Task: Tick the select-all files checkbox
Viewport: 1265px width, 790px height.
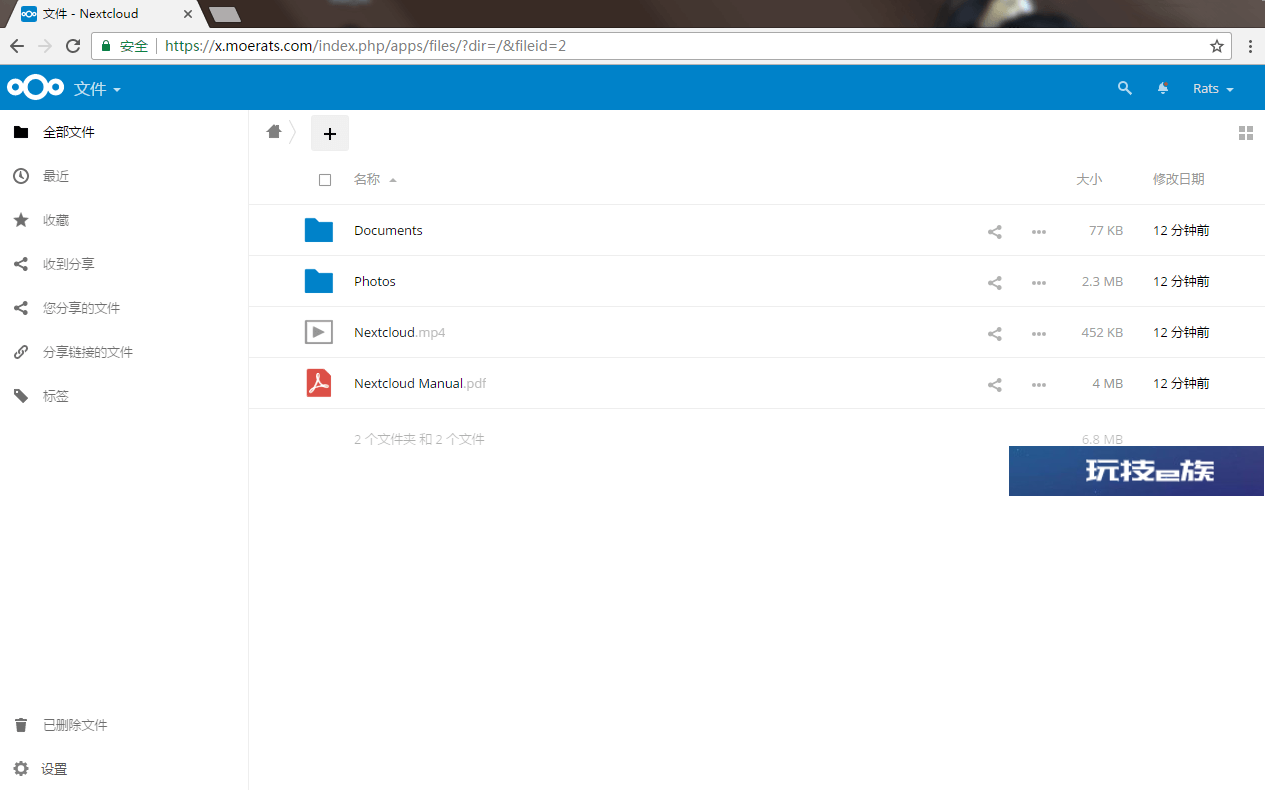Action: pyautogui.click(x=325, y=180)
